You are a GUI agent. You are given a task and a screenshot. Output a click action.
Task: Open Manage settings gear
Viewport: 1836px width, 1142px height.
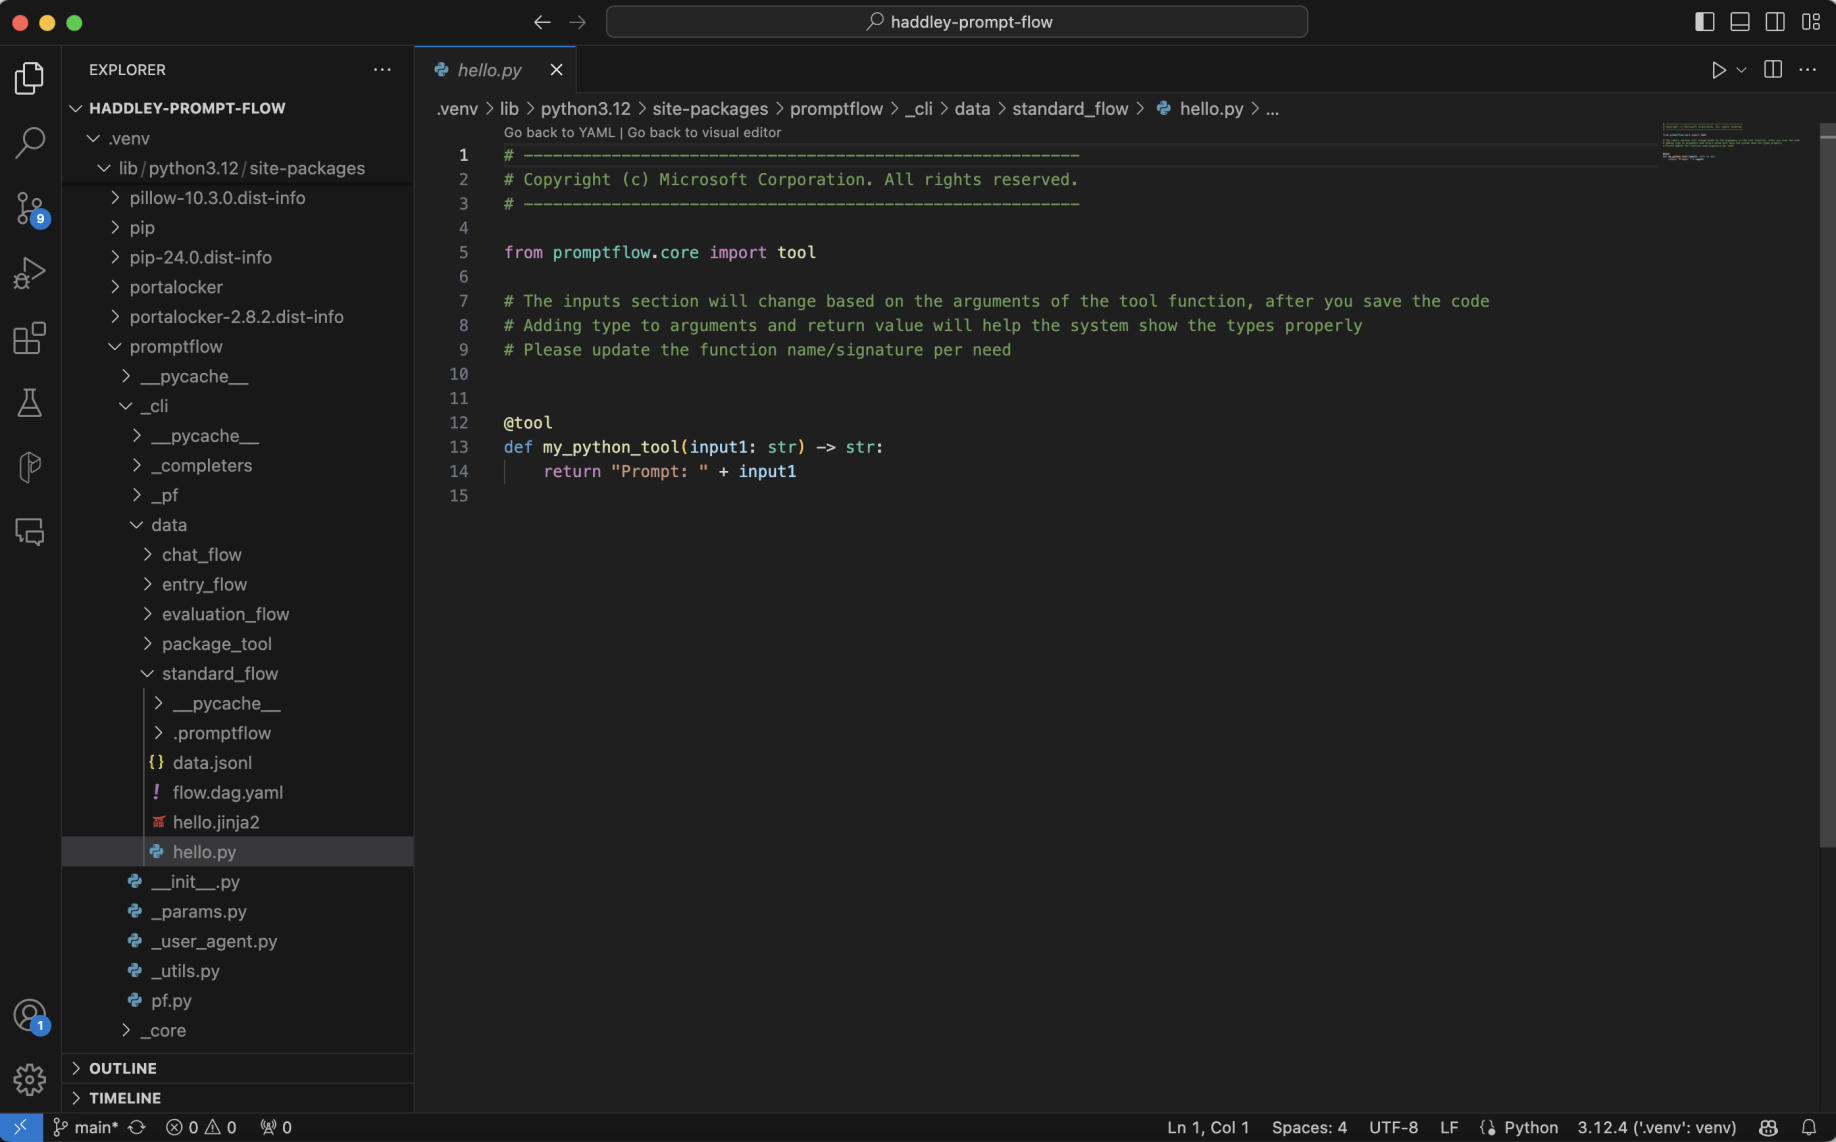pyautogui.click(x=30, y=1079)
